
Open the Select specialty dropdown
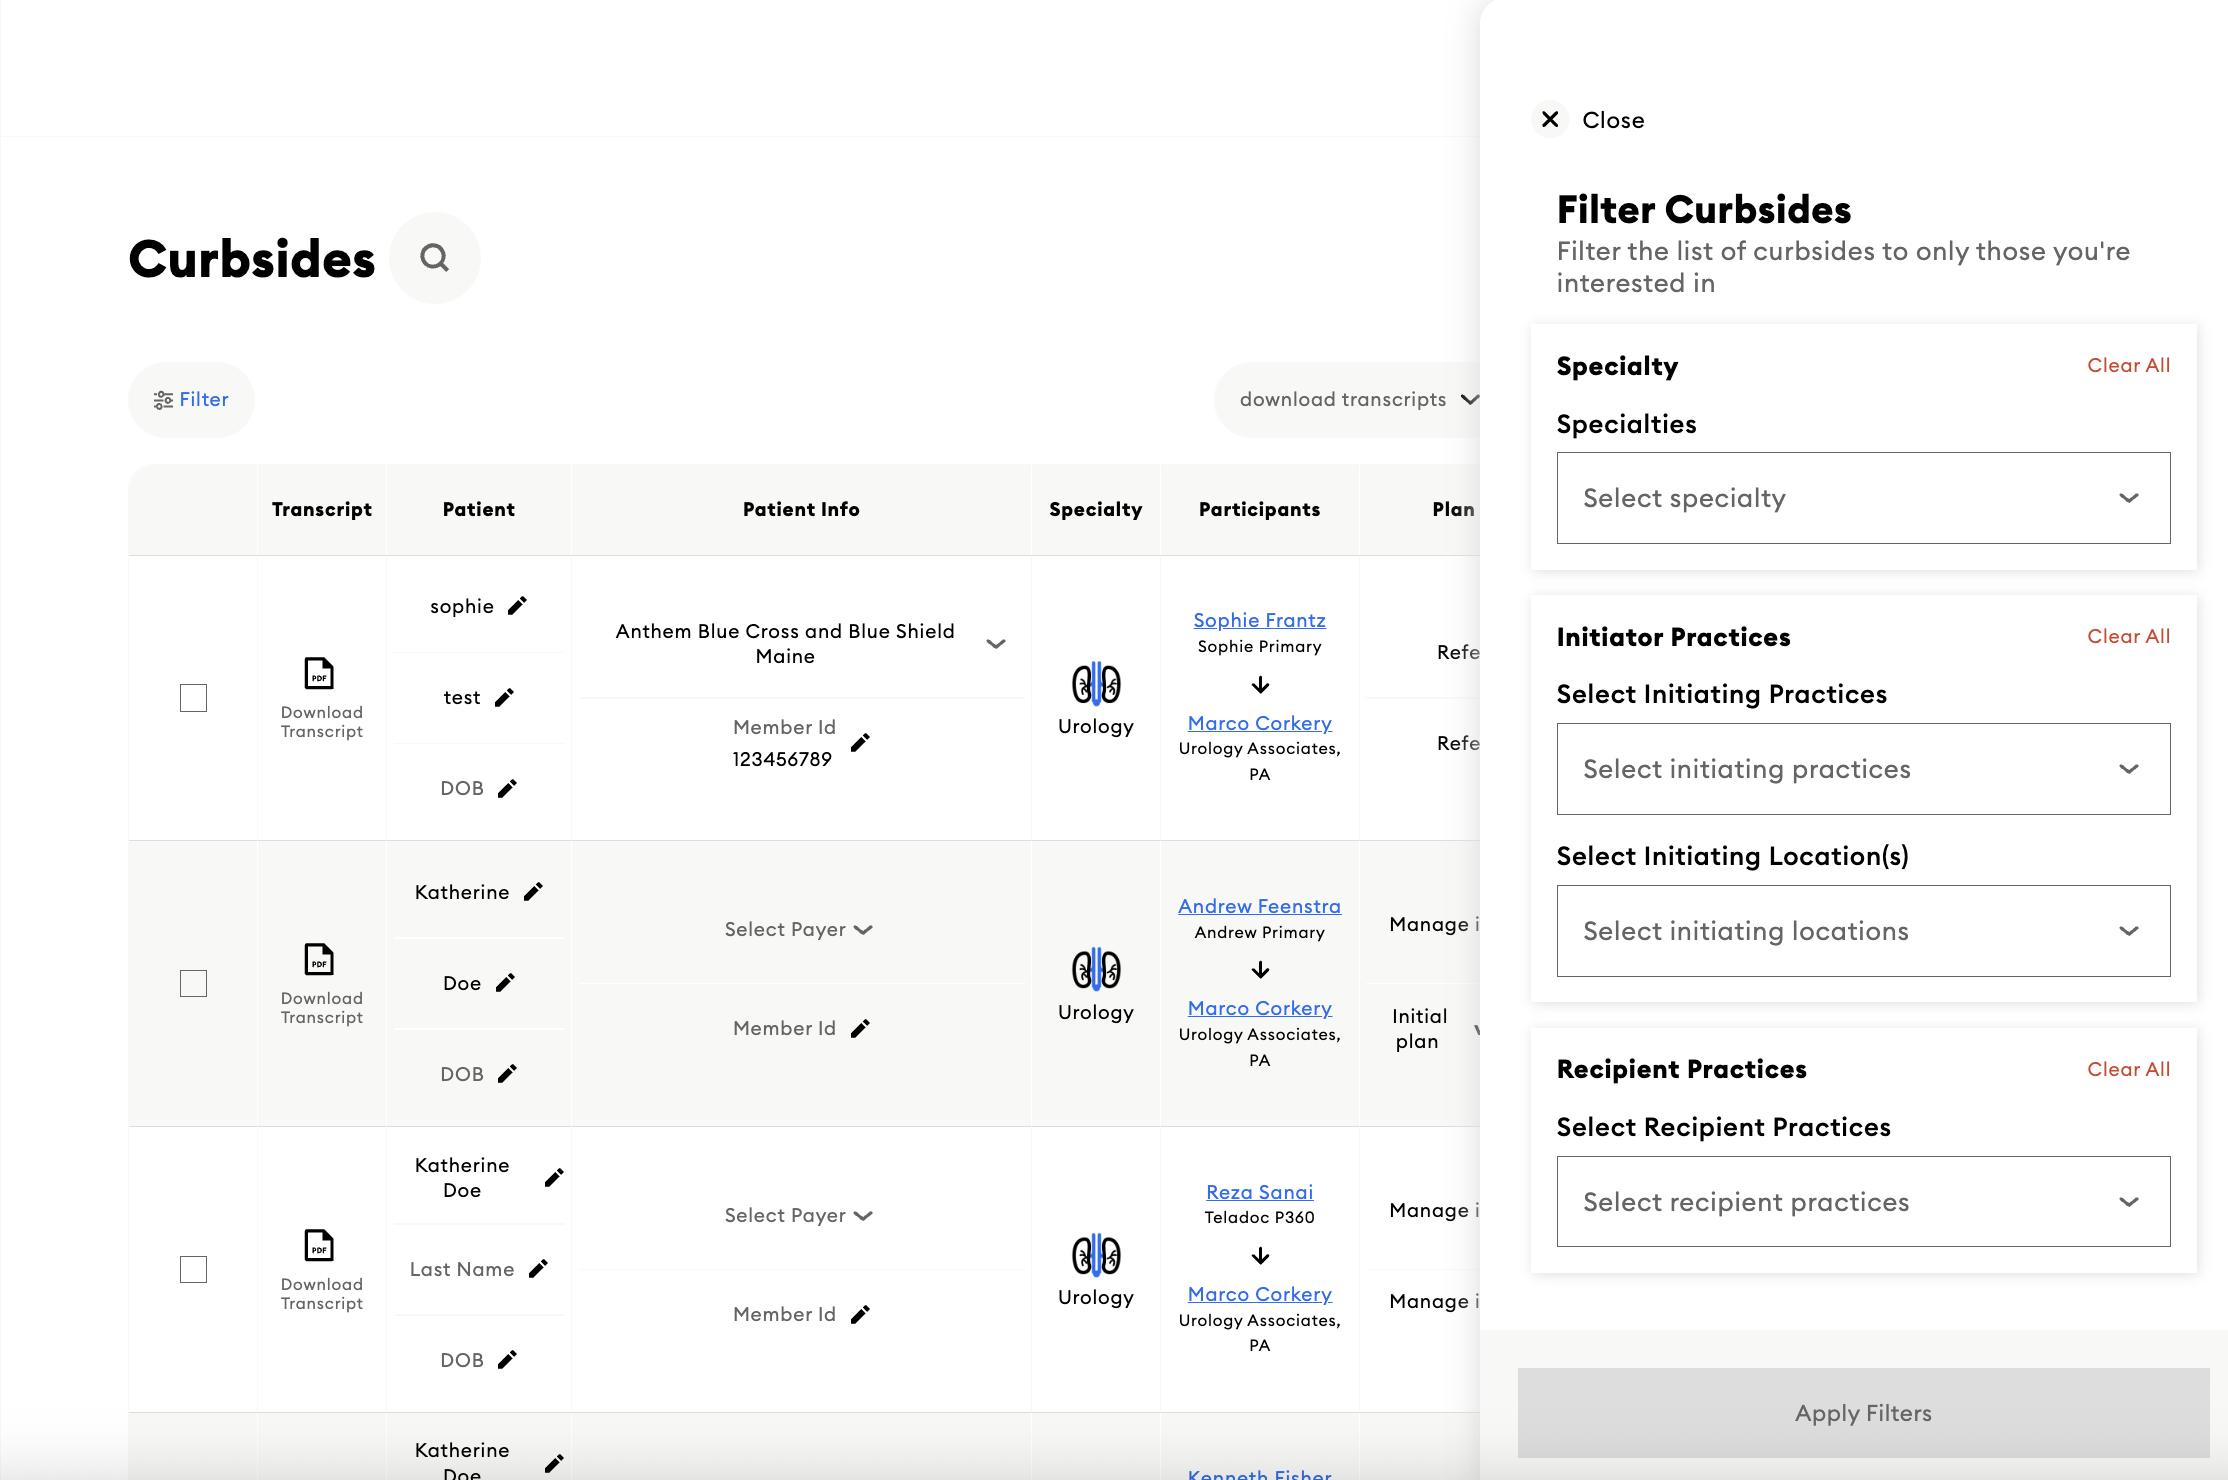pos(1862,498)
